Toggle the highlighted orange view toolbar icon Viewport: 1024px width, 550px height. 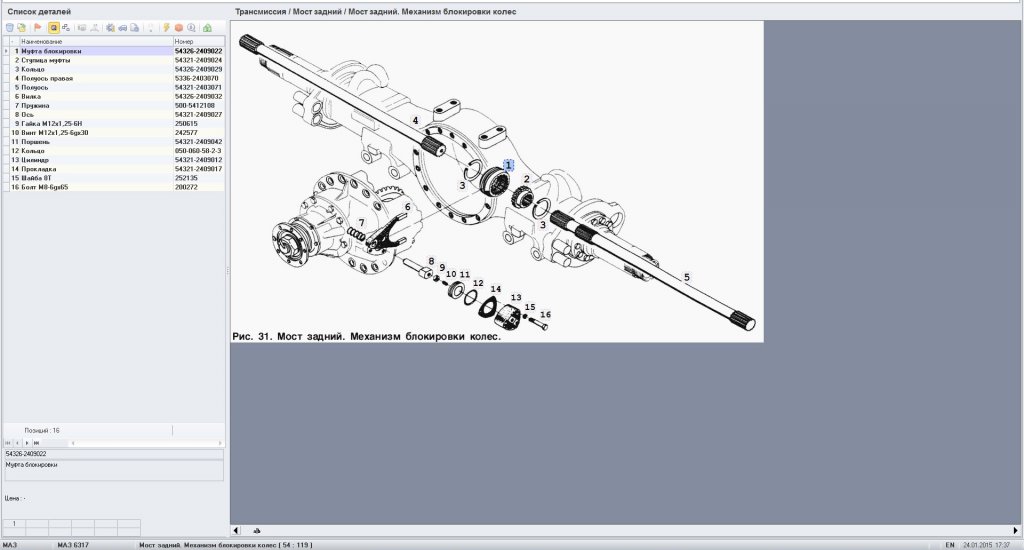click(x=54, y=27)
